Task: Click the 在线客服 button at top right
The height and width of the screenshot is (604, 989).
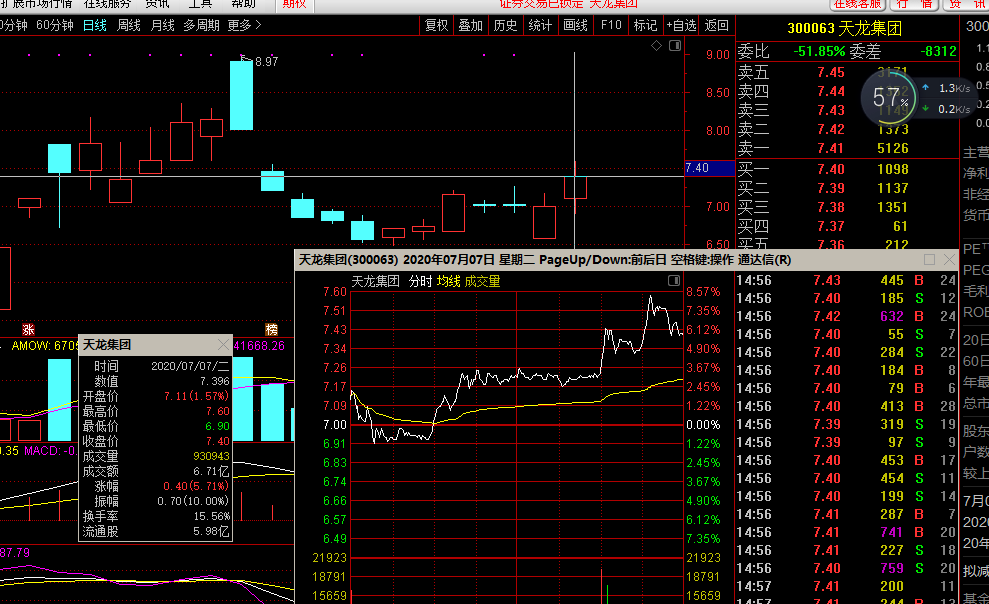Action: [x=857, y=4]
